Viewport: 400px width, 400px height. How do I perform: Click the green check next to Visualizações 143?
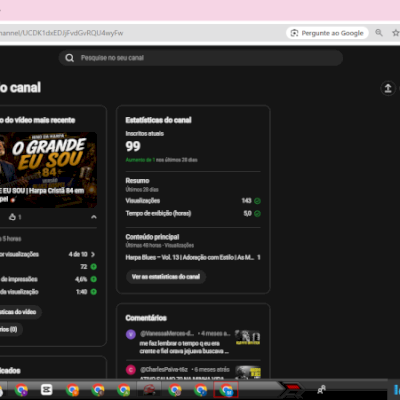[x=257, y=201]
